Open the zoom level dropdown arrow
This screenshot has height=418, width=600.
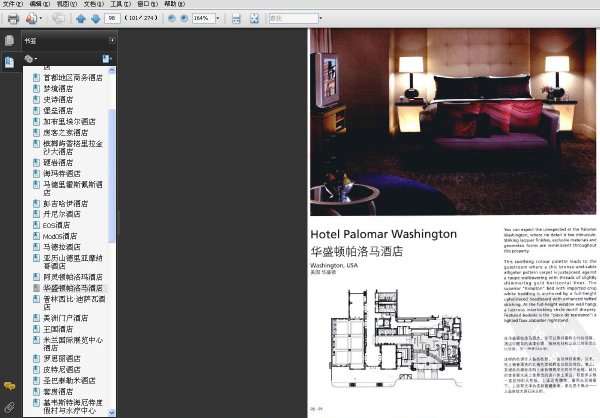218,18
